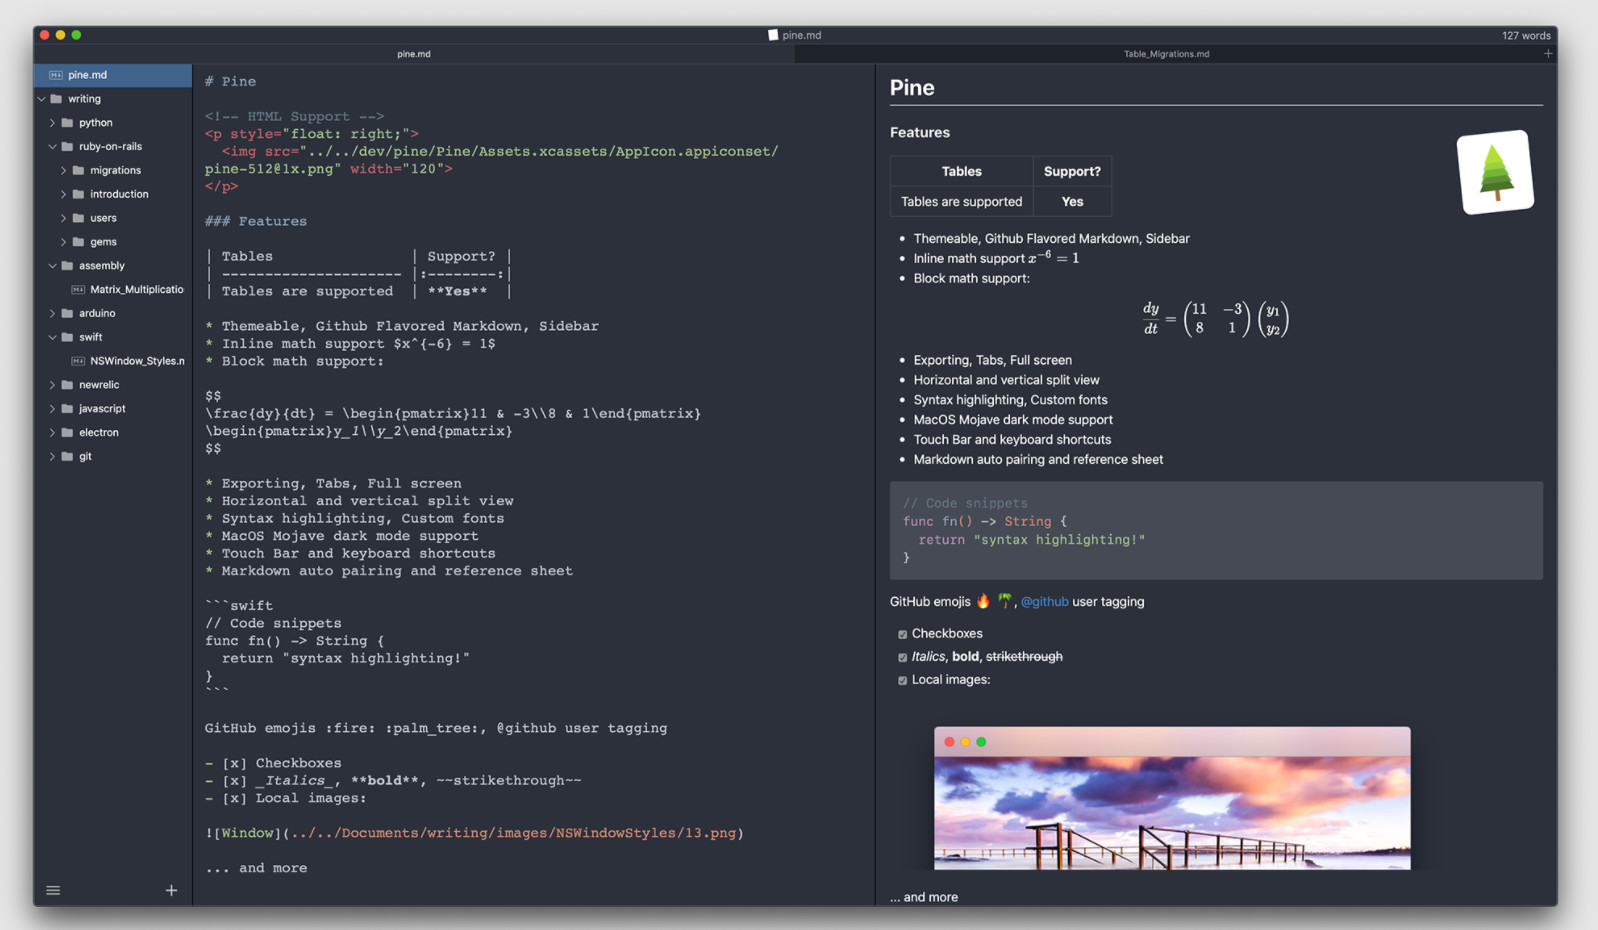Click the window screenshot image in preview
The height and width of the screenshot is (930, 1598).
pyautogui.click(x=1172, y=798)
